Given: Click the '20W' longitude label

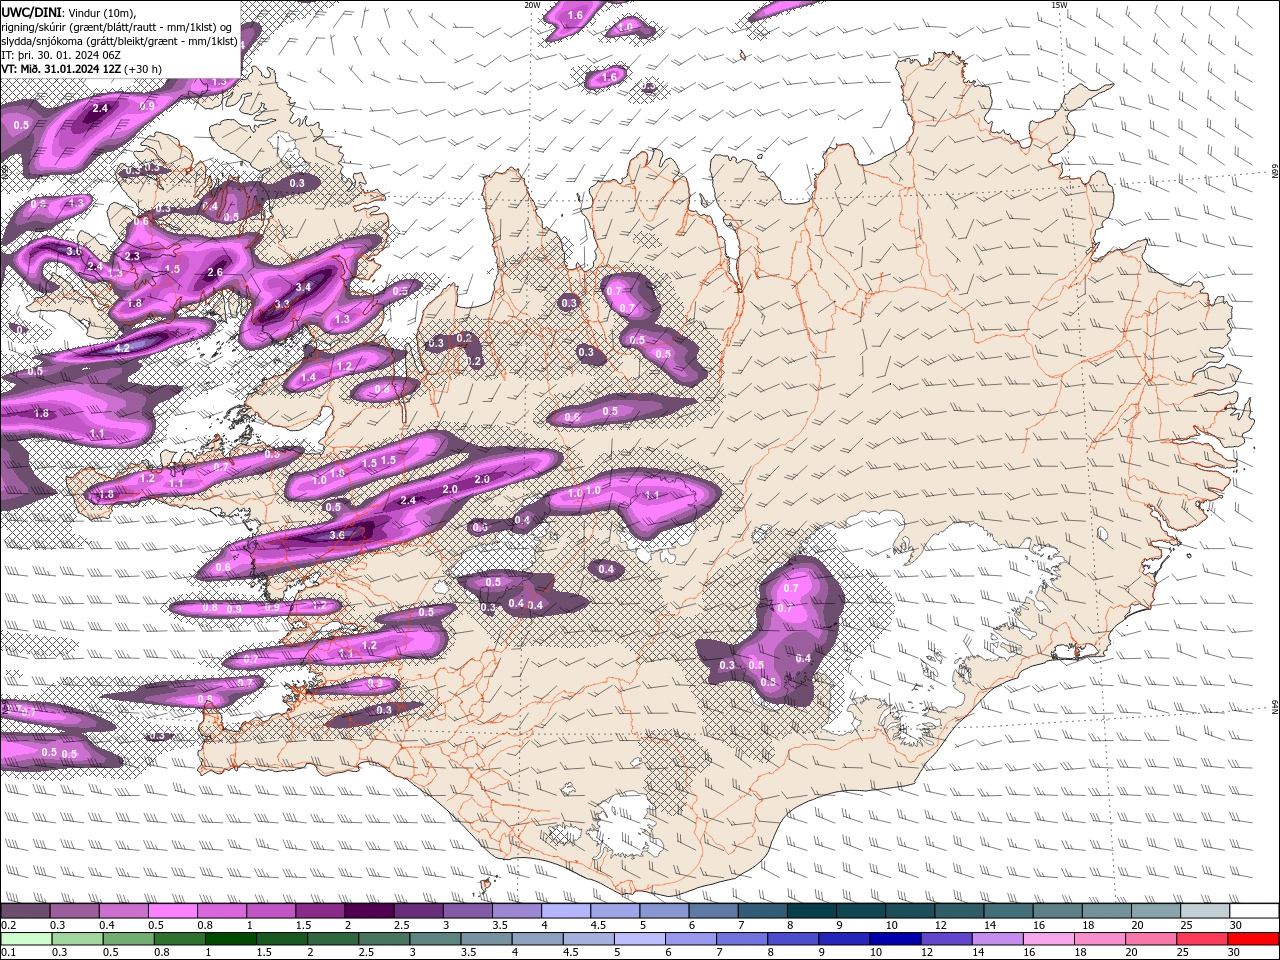Looking at the screenshot, I should click(531, 4).
